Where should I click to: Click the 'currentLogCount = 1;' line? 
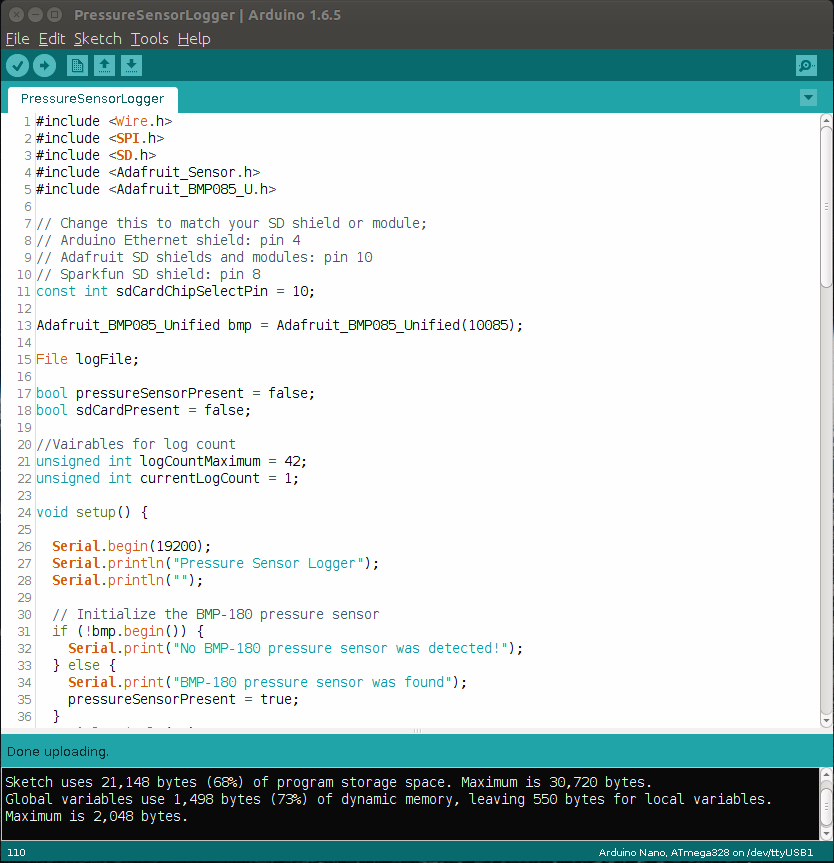(167, 478)
